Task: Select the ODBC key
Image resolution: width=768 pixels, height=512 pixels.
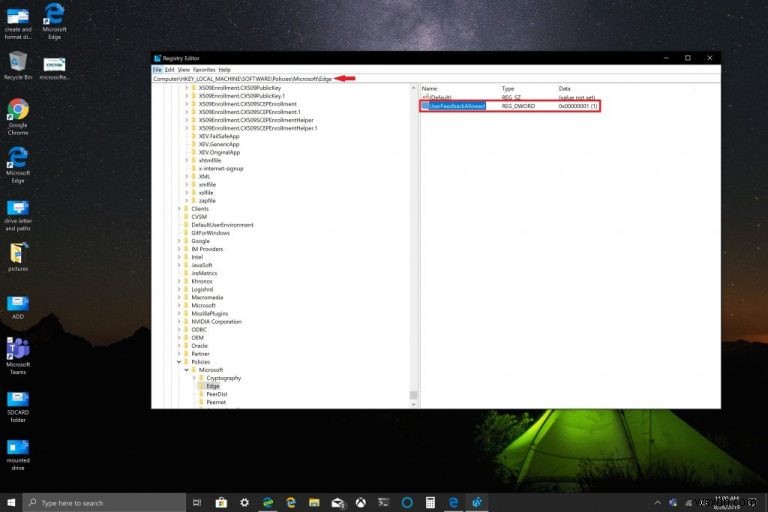Action: (x=198, y=330)
